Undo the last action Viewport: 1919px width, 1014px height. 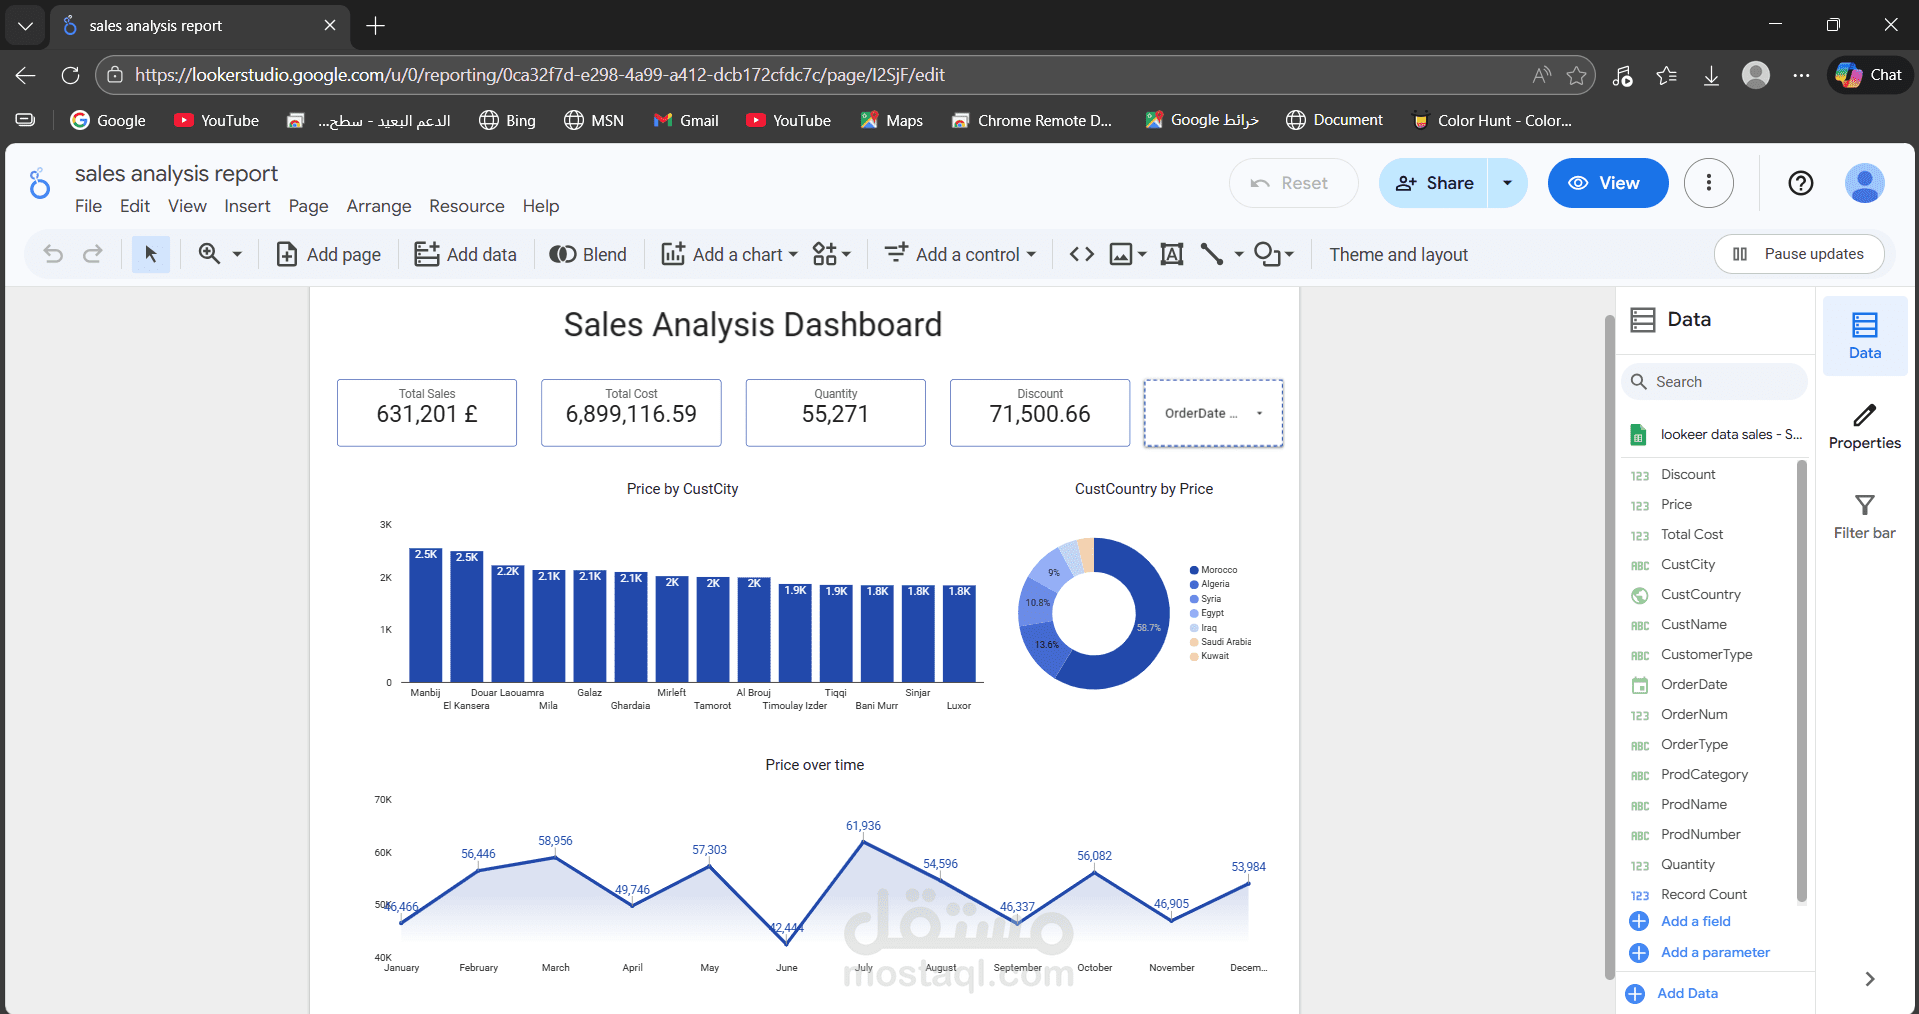(x=52, y=254)
